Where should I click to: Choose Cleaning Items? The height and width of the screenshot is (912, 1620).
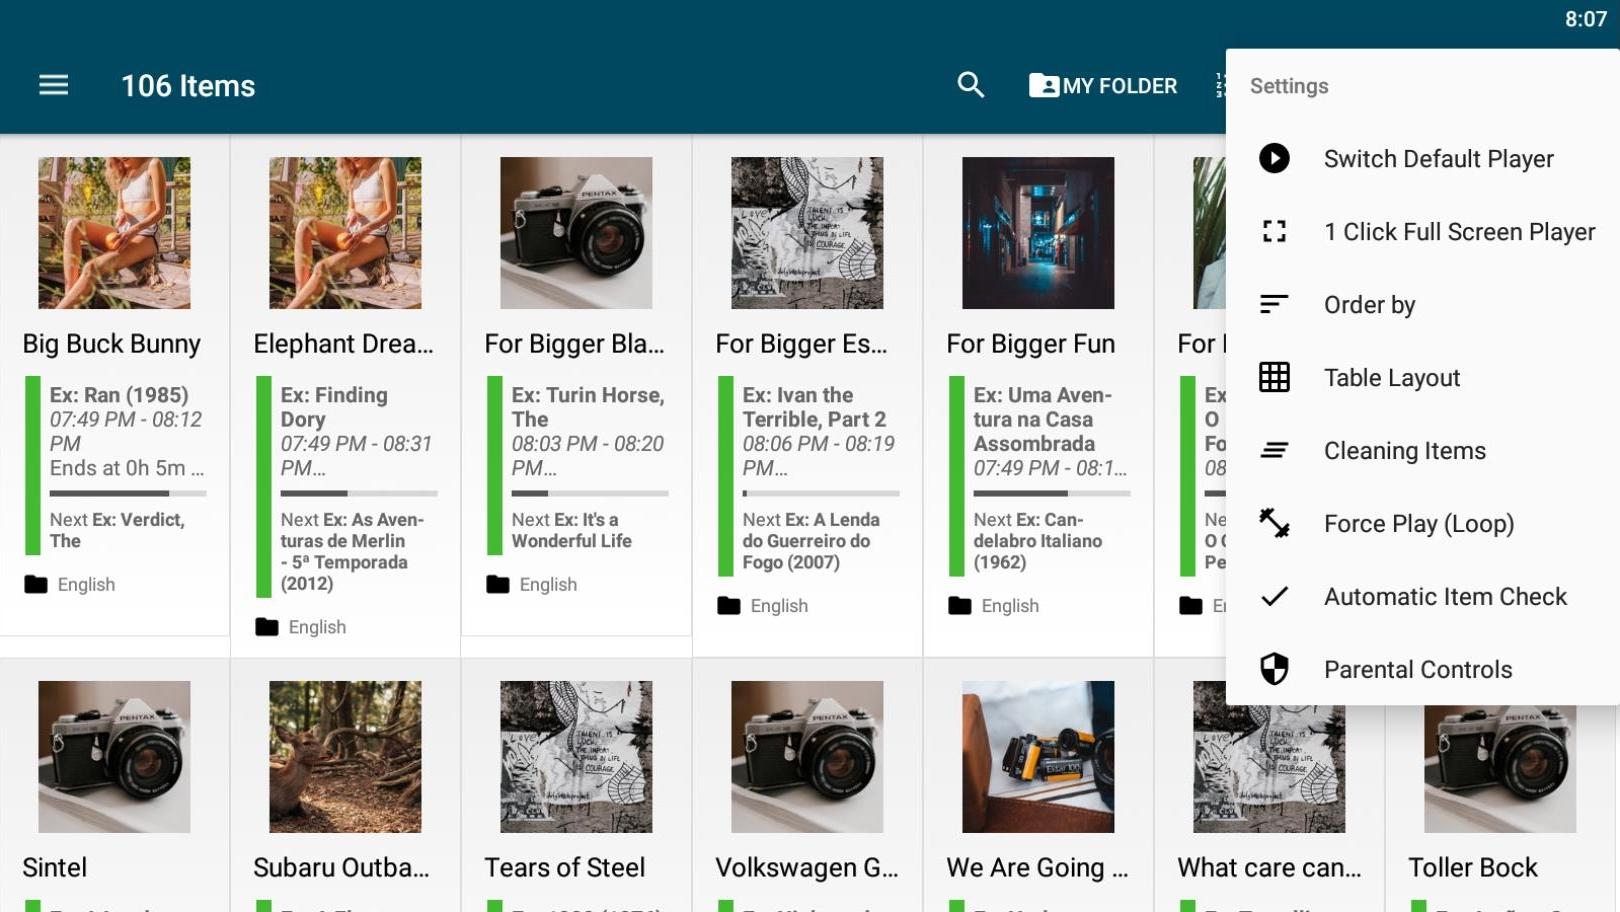point(1422,450)
